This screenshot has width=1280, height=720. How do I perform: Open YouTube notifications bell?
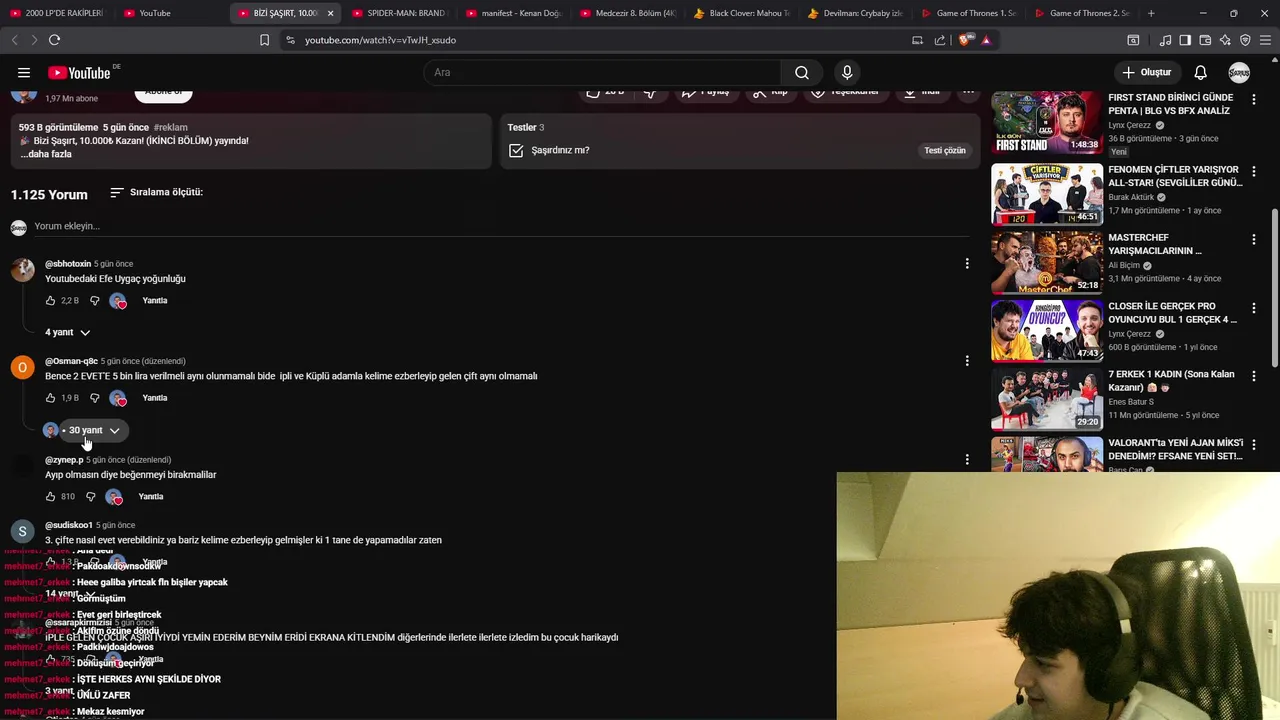click(1200, 72)
